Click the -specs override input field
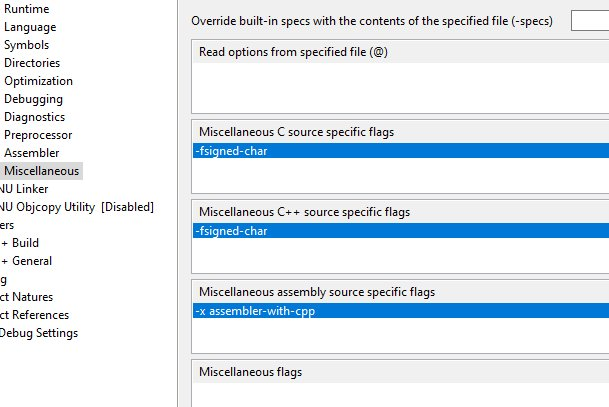 (590, 21)
